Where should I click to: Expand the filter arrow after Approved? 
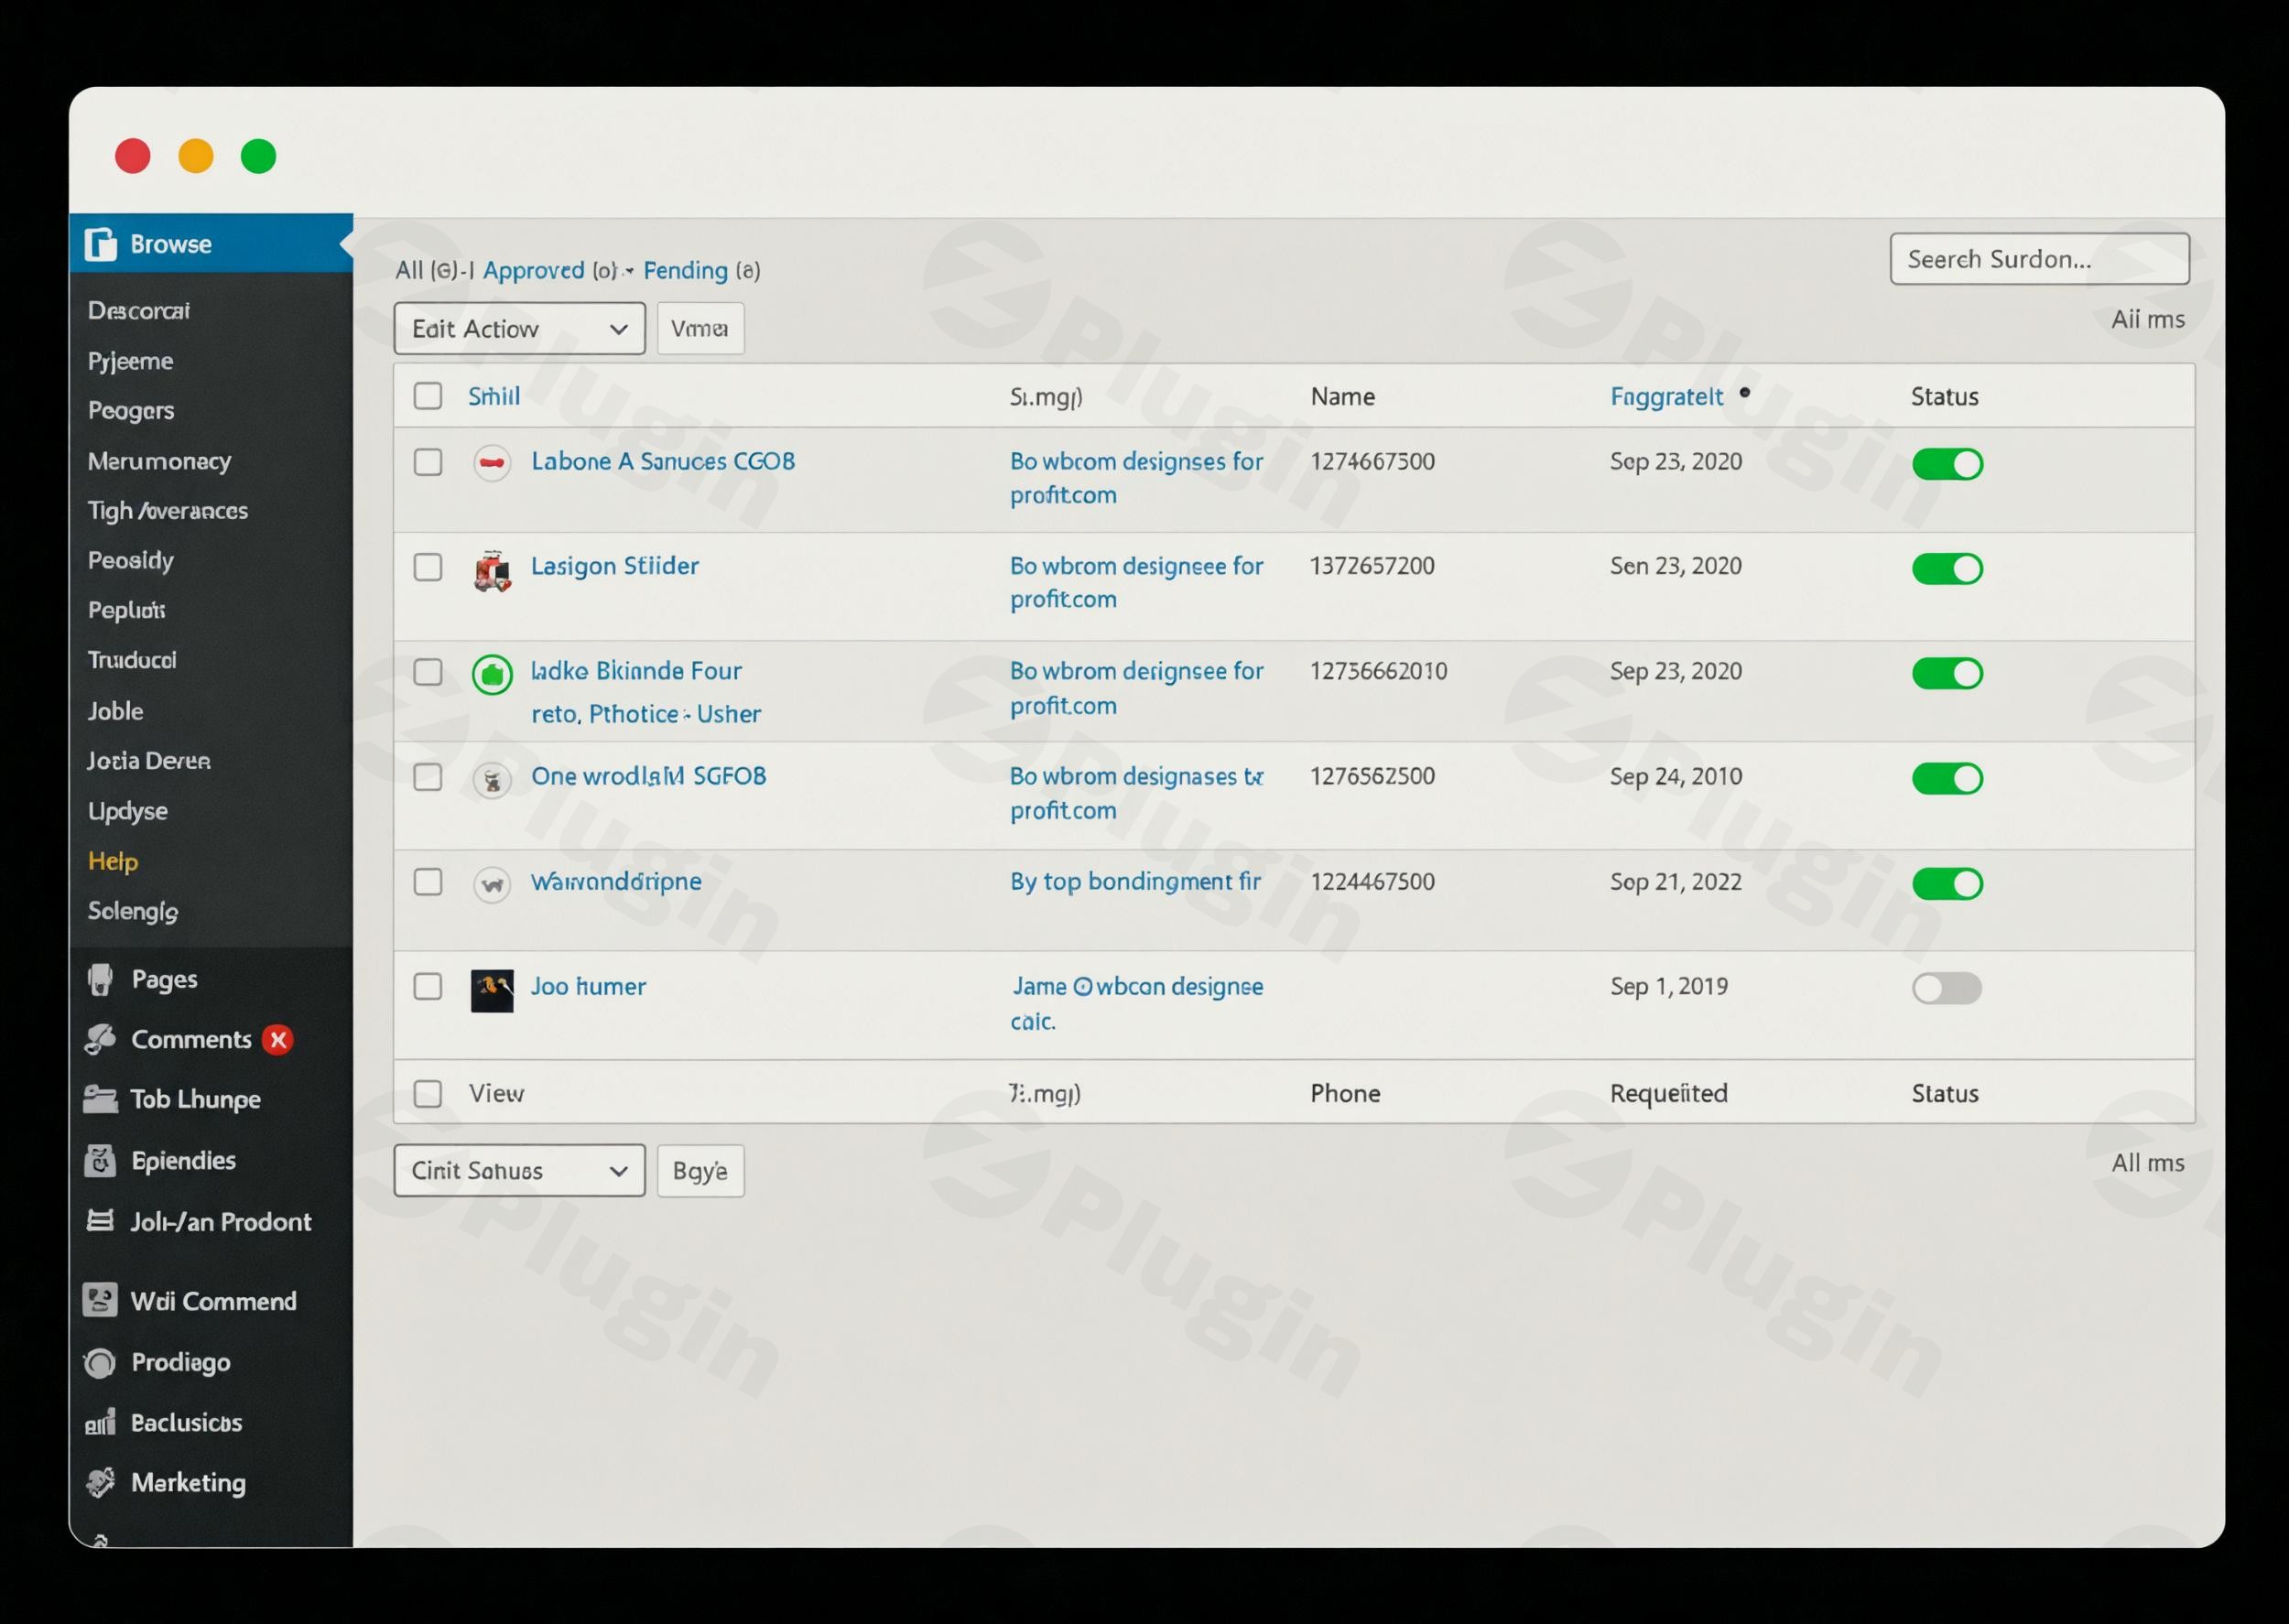click(x=629, y=271)
